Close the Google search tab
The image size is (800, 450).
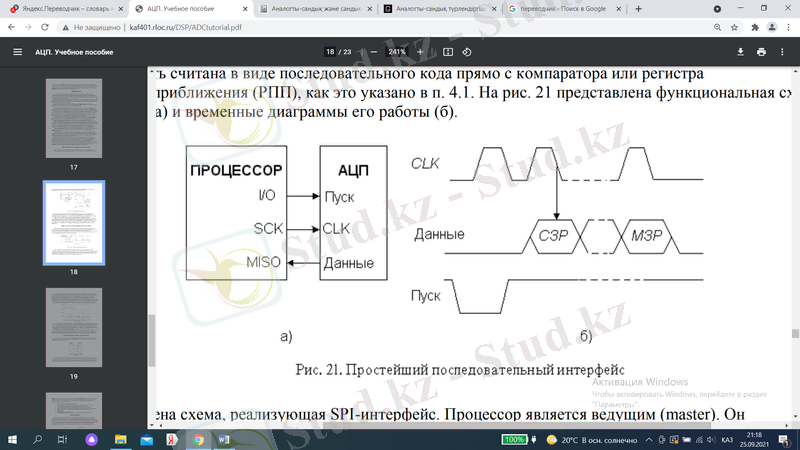[618, 9]
